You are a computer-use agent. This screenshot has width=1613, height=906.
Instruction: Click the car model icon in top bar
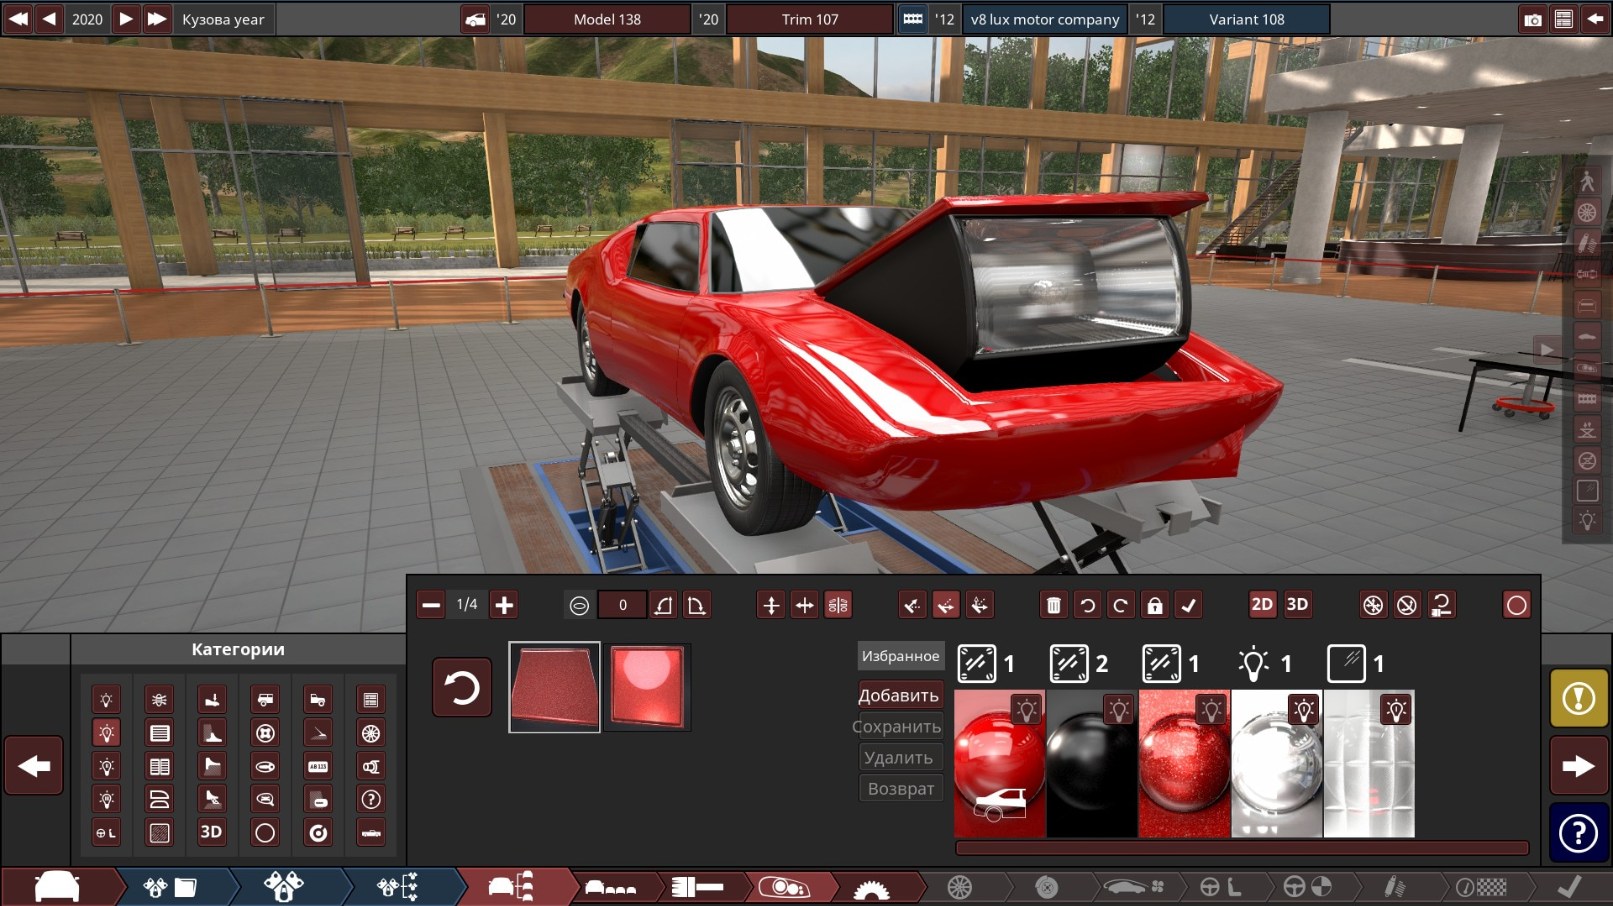[476, 19]
